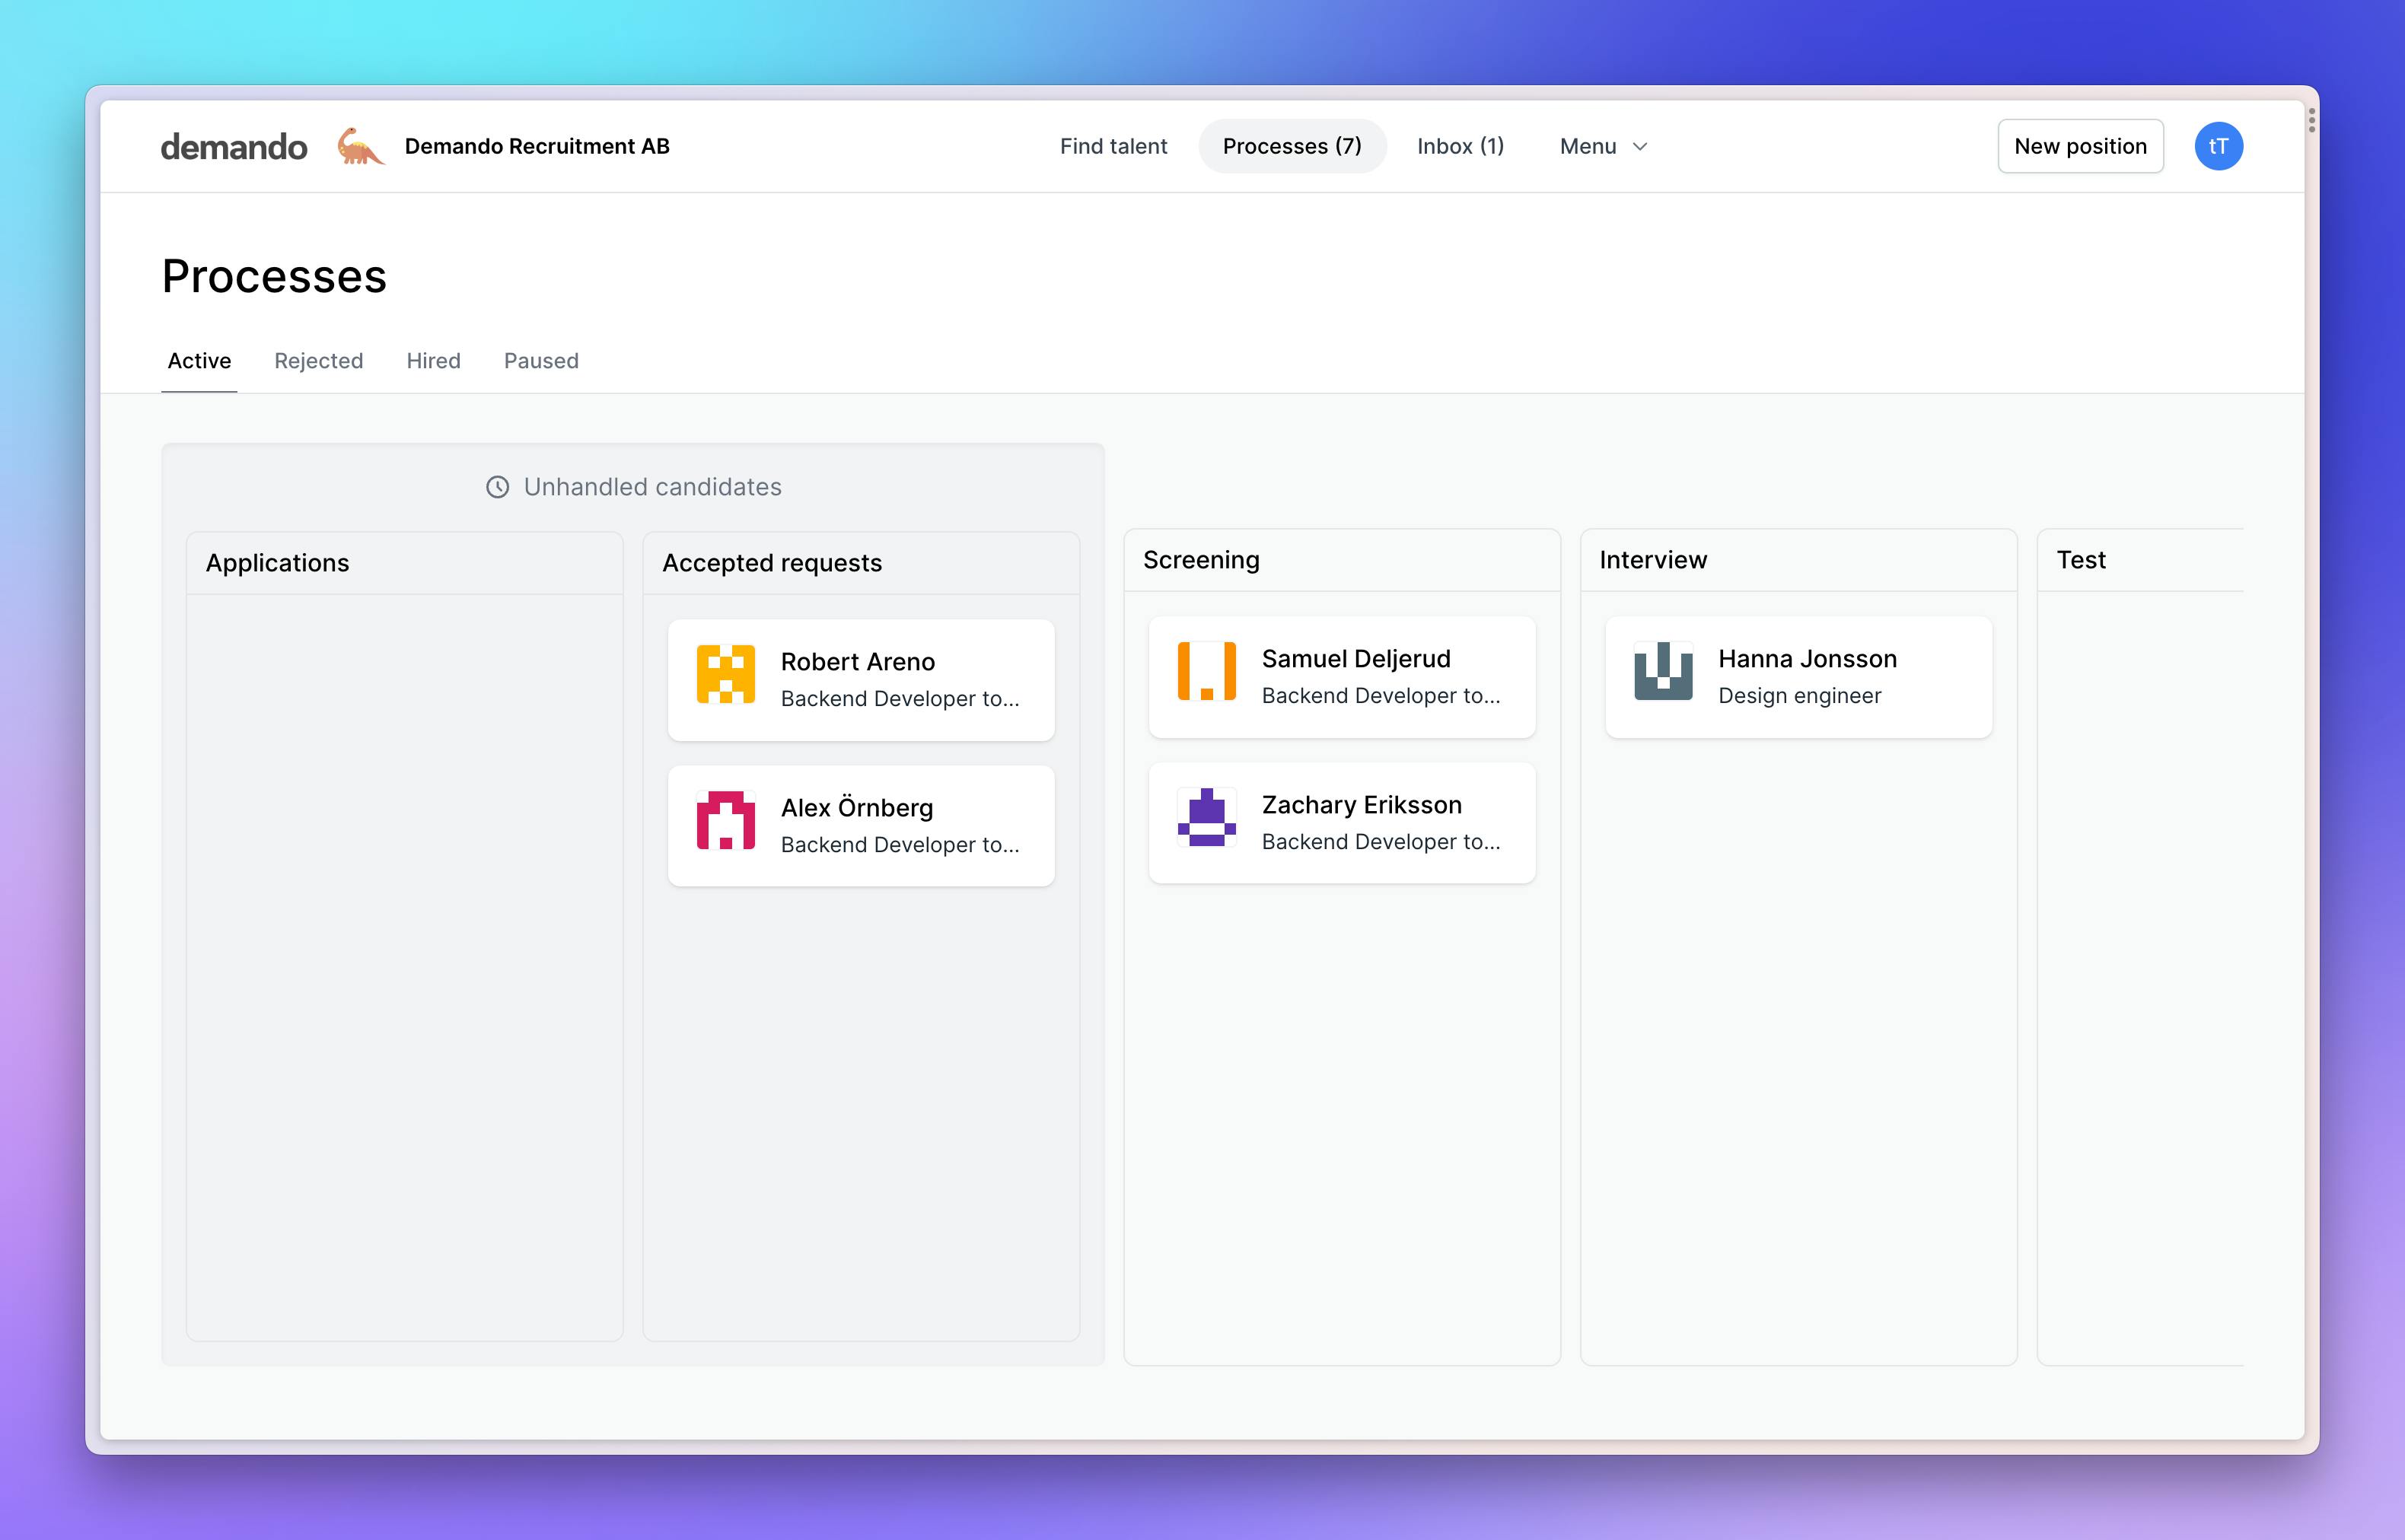Open Processes (7) navigation item
This screenshot has width=2405, height=1540.
(x=1292, y=146)
